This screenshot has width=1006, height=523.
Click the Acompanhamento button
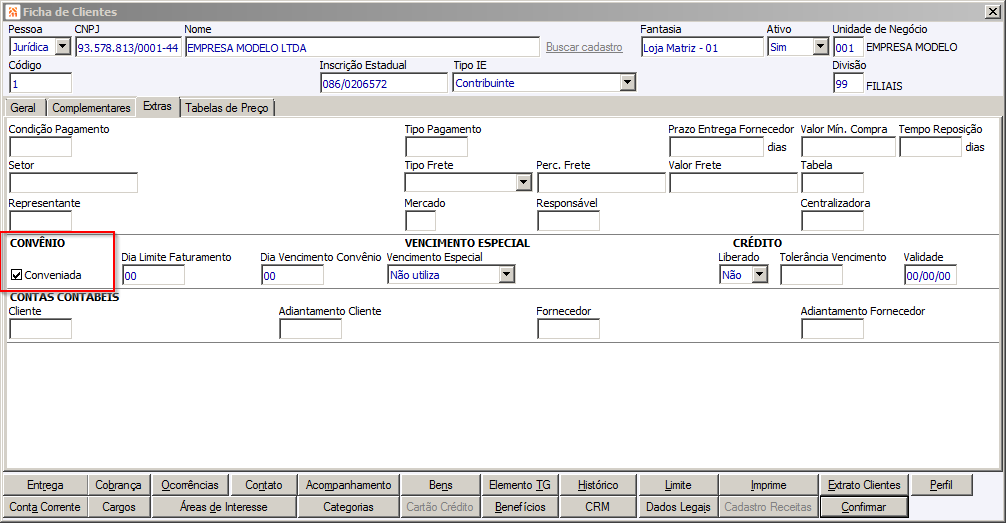click(x=348, y=485)
